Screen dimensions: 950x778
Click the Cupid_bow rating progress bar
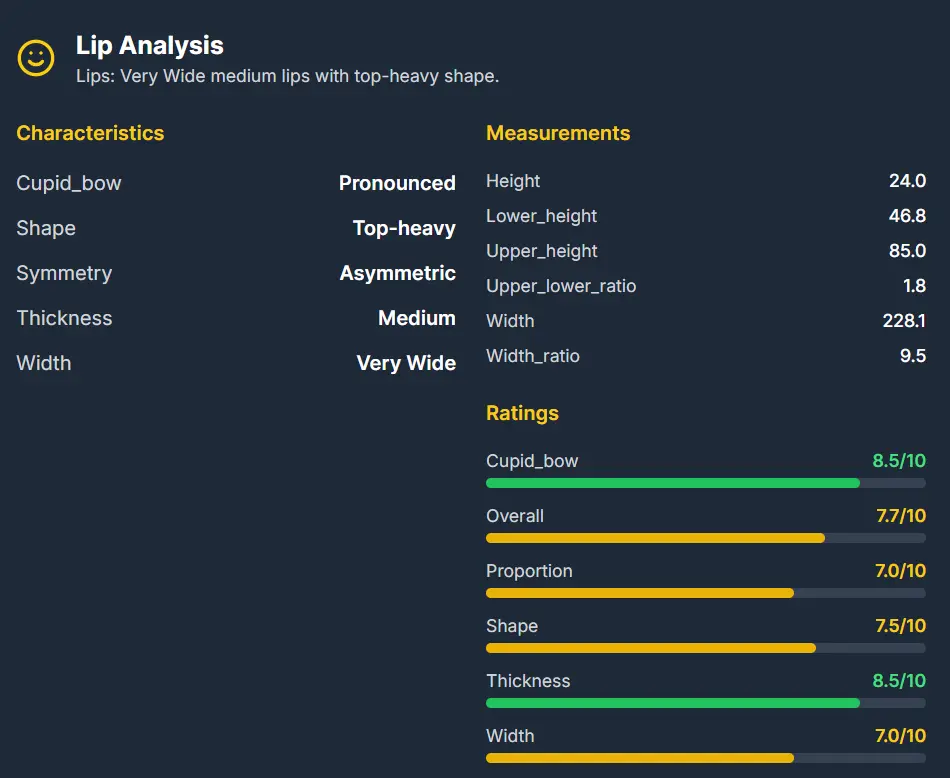[x=705, y=483]
